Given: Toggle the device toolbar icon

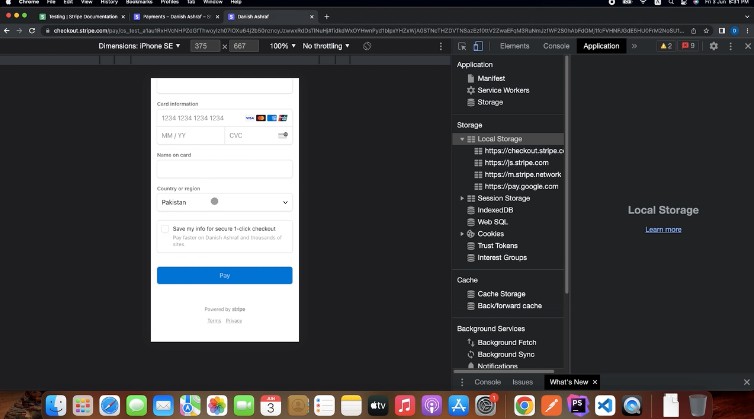Looking at the screenshot, I should tap(478, 46).
